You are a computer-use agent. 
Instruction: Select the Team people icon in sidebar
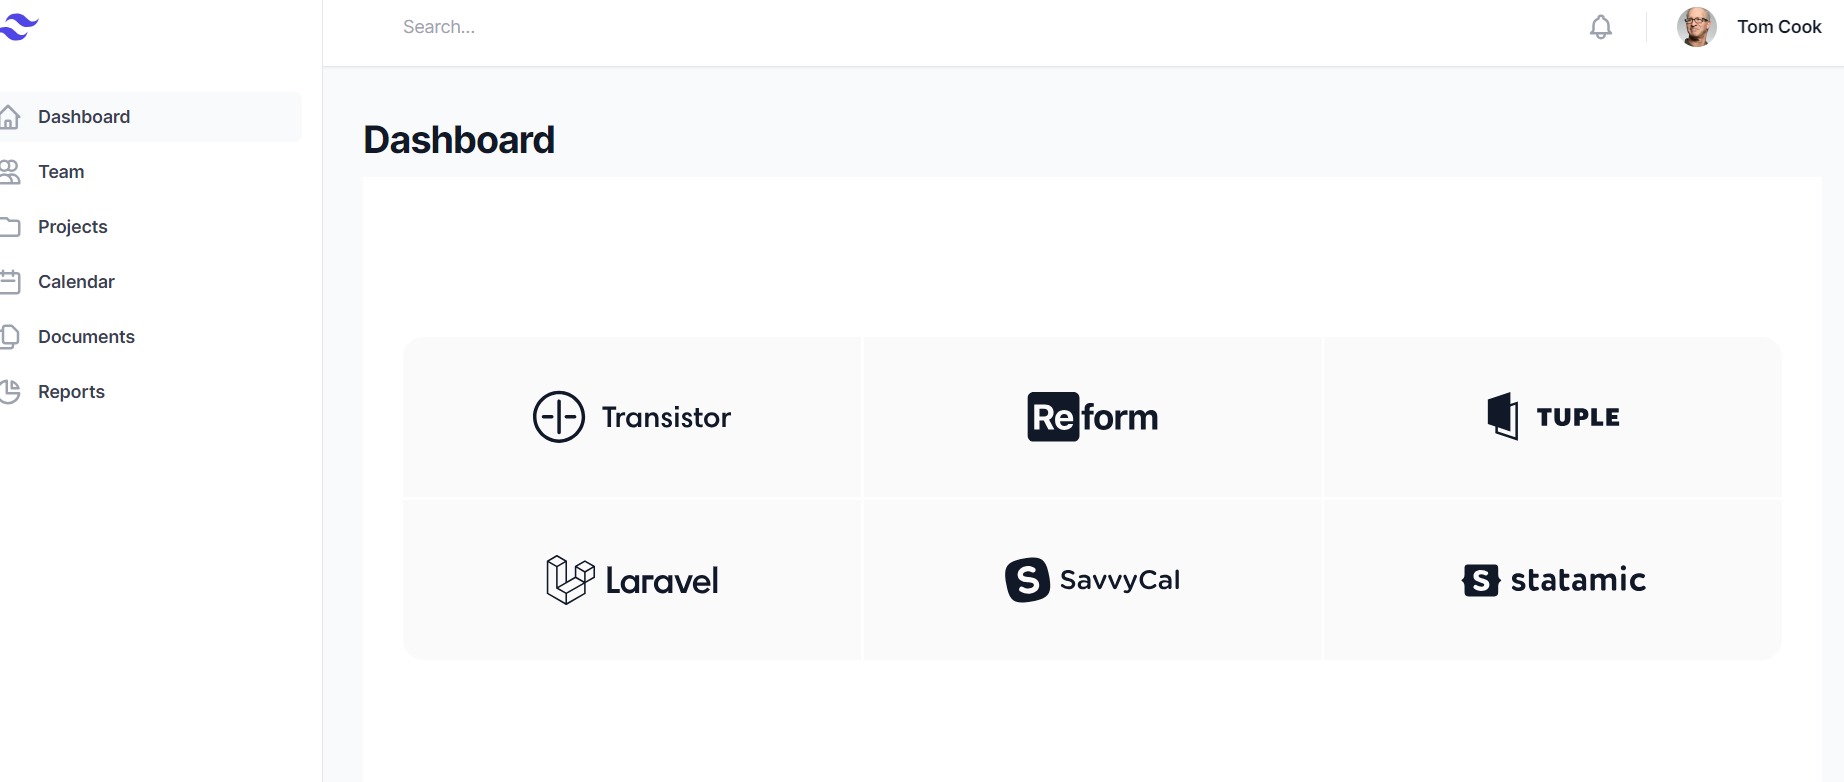click(12, 171)
